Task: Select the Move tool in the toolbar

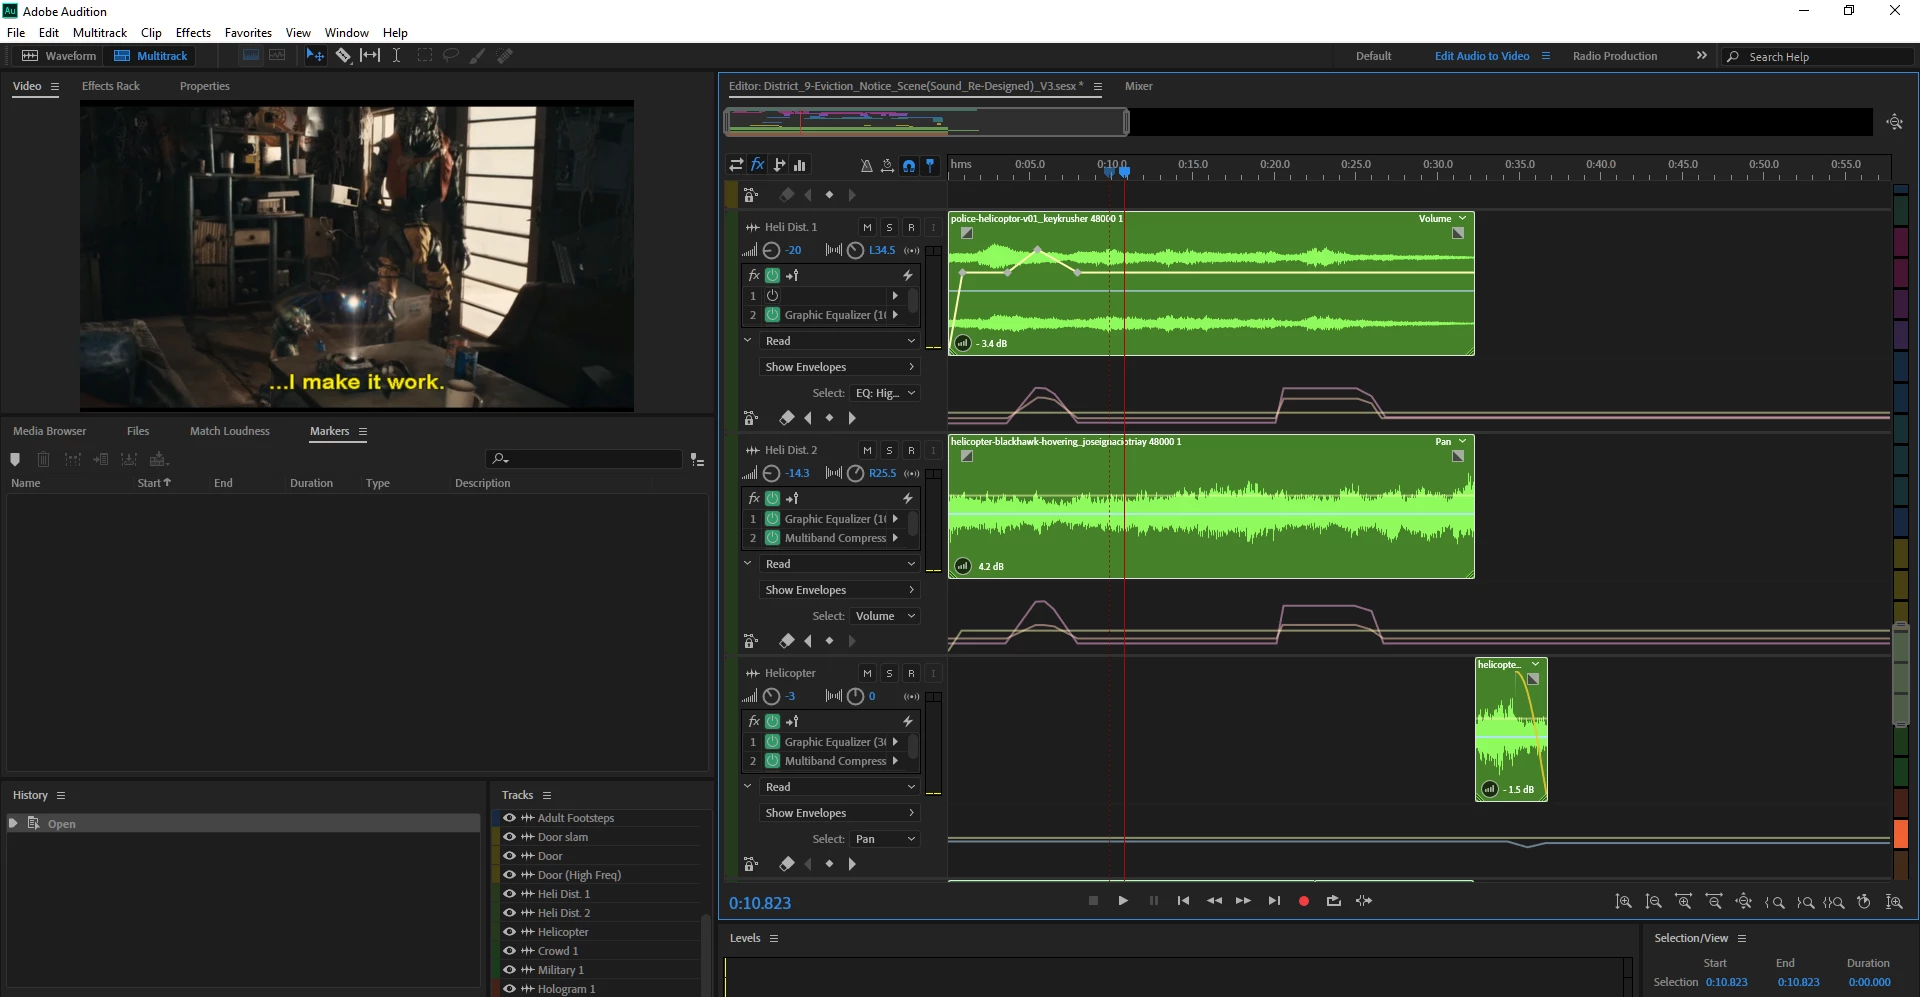Action: tap(315, 56)
